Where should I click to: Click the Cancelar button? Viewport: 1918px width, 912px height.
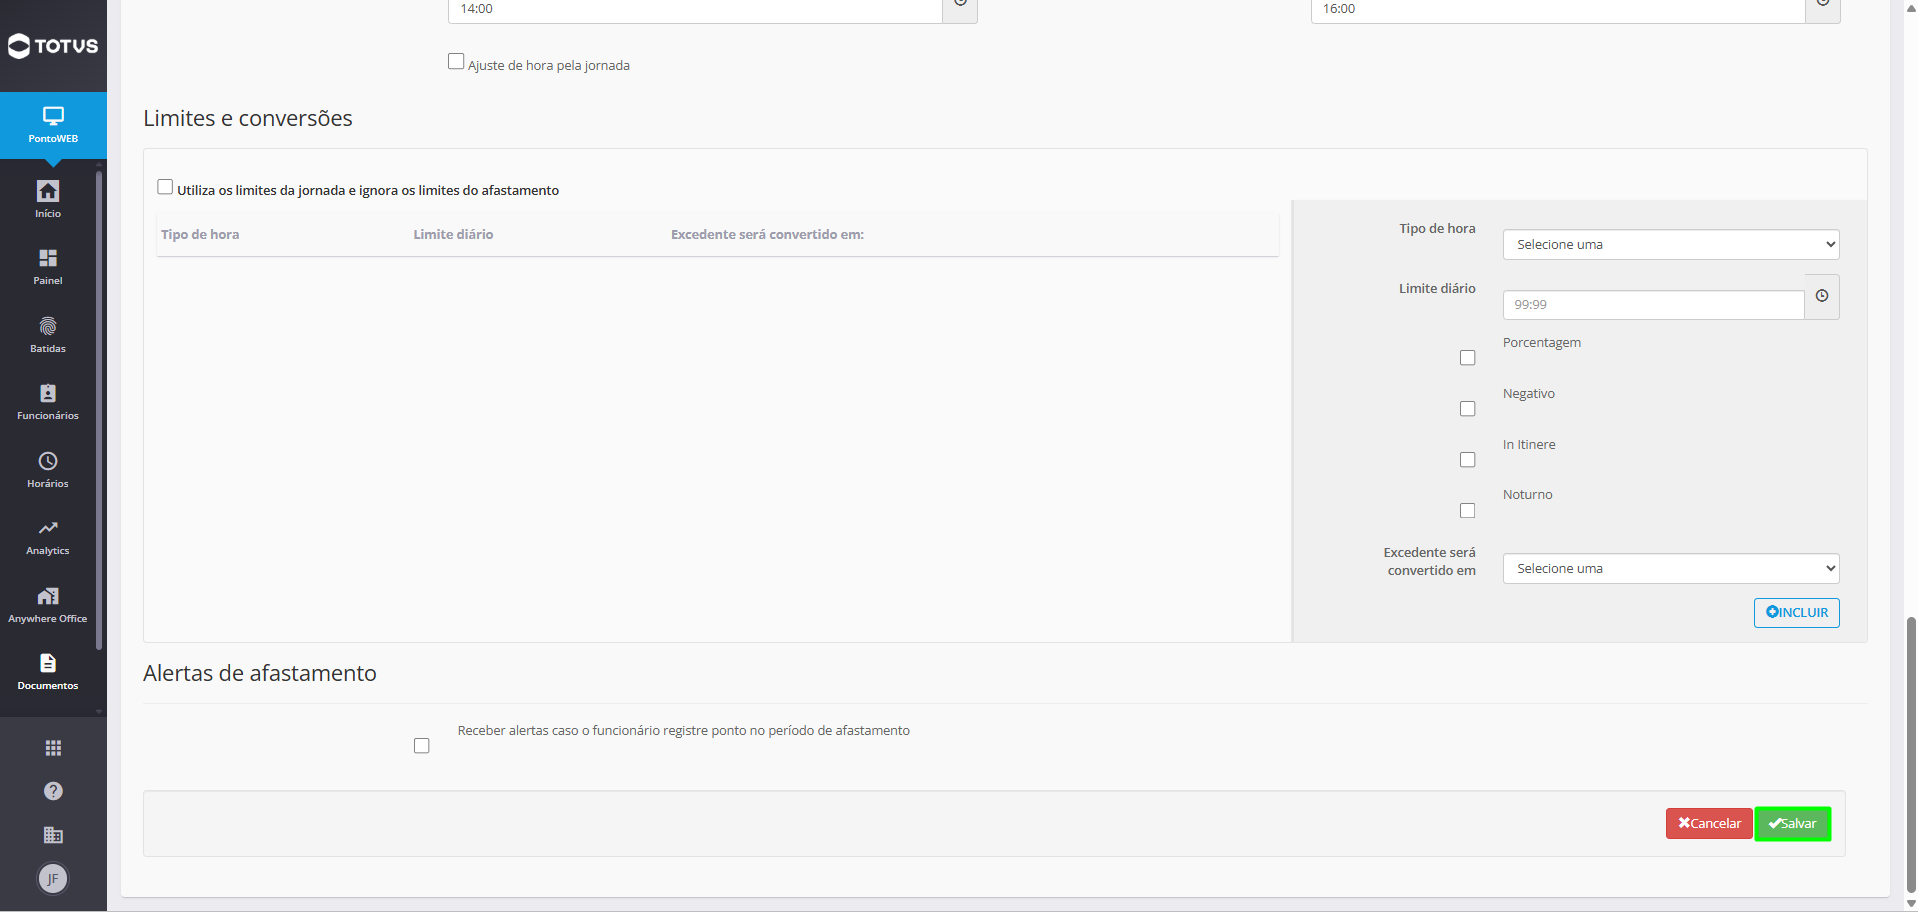(1709, 824)
